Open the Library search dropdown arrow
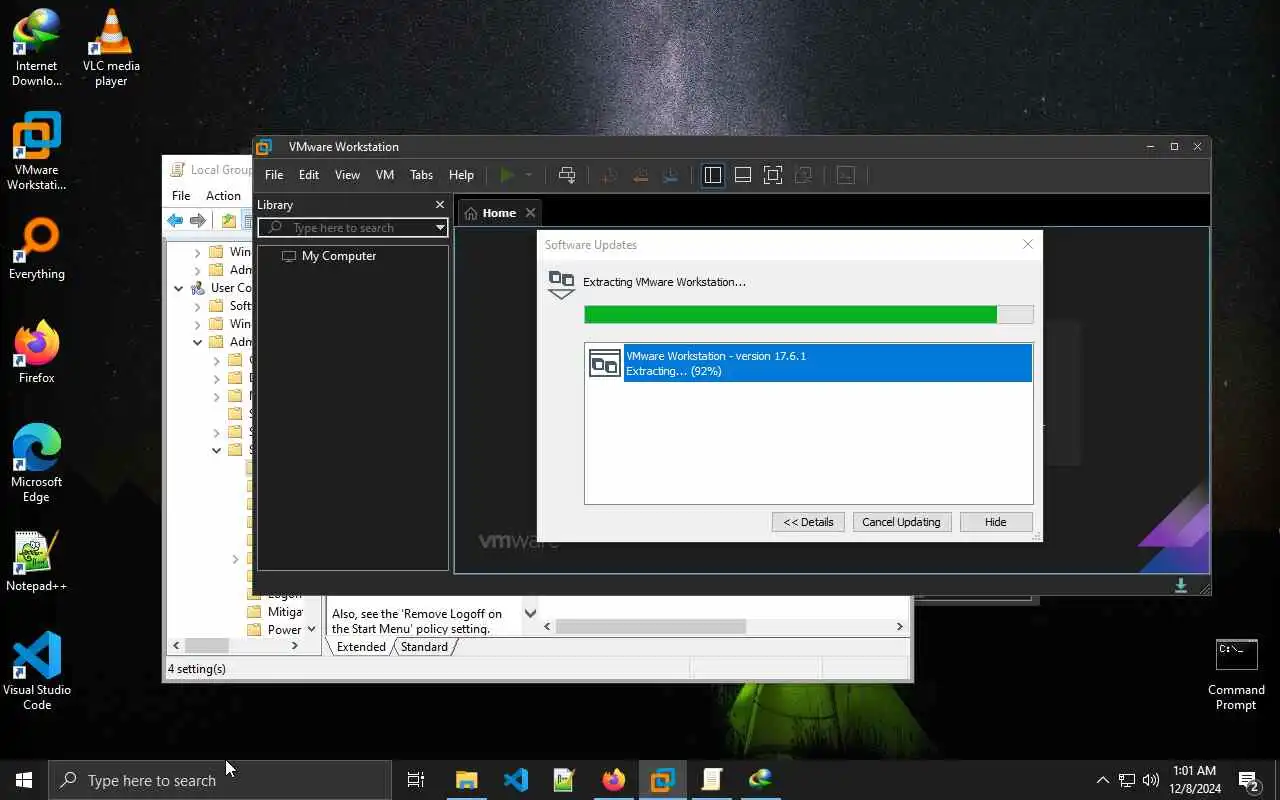 (439, 228)
